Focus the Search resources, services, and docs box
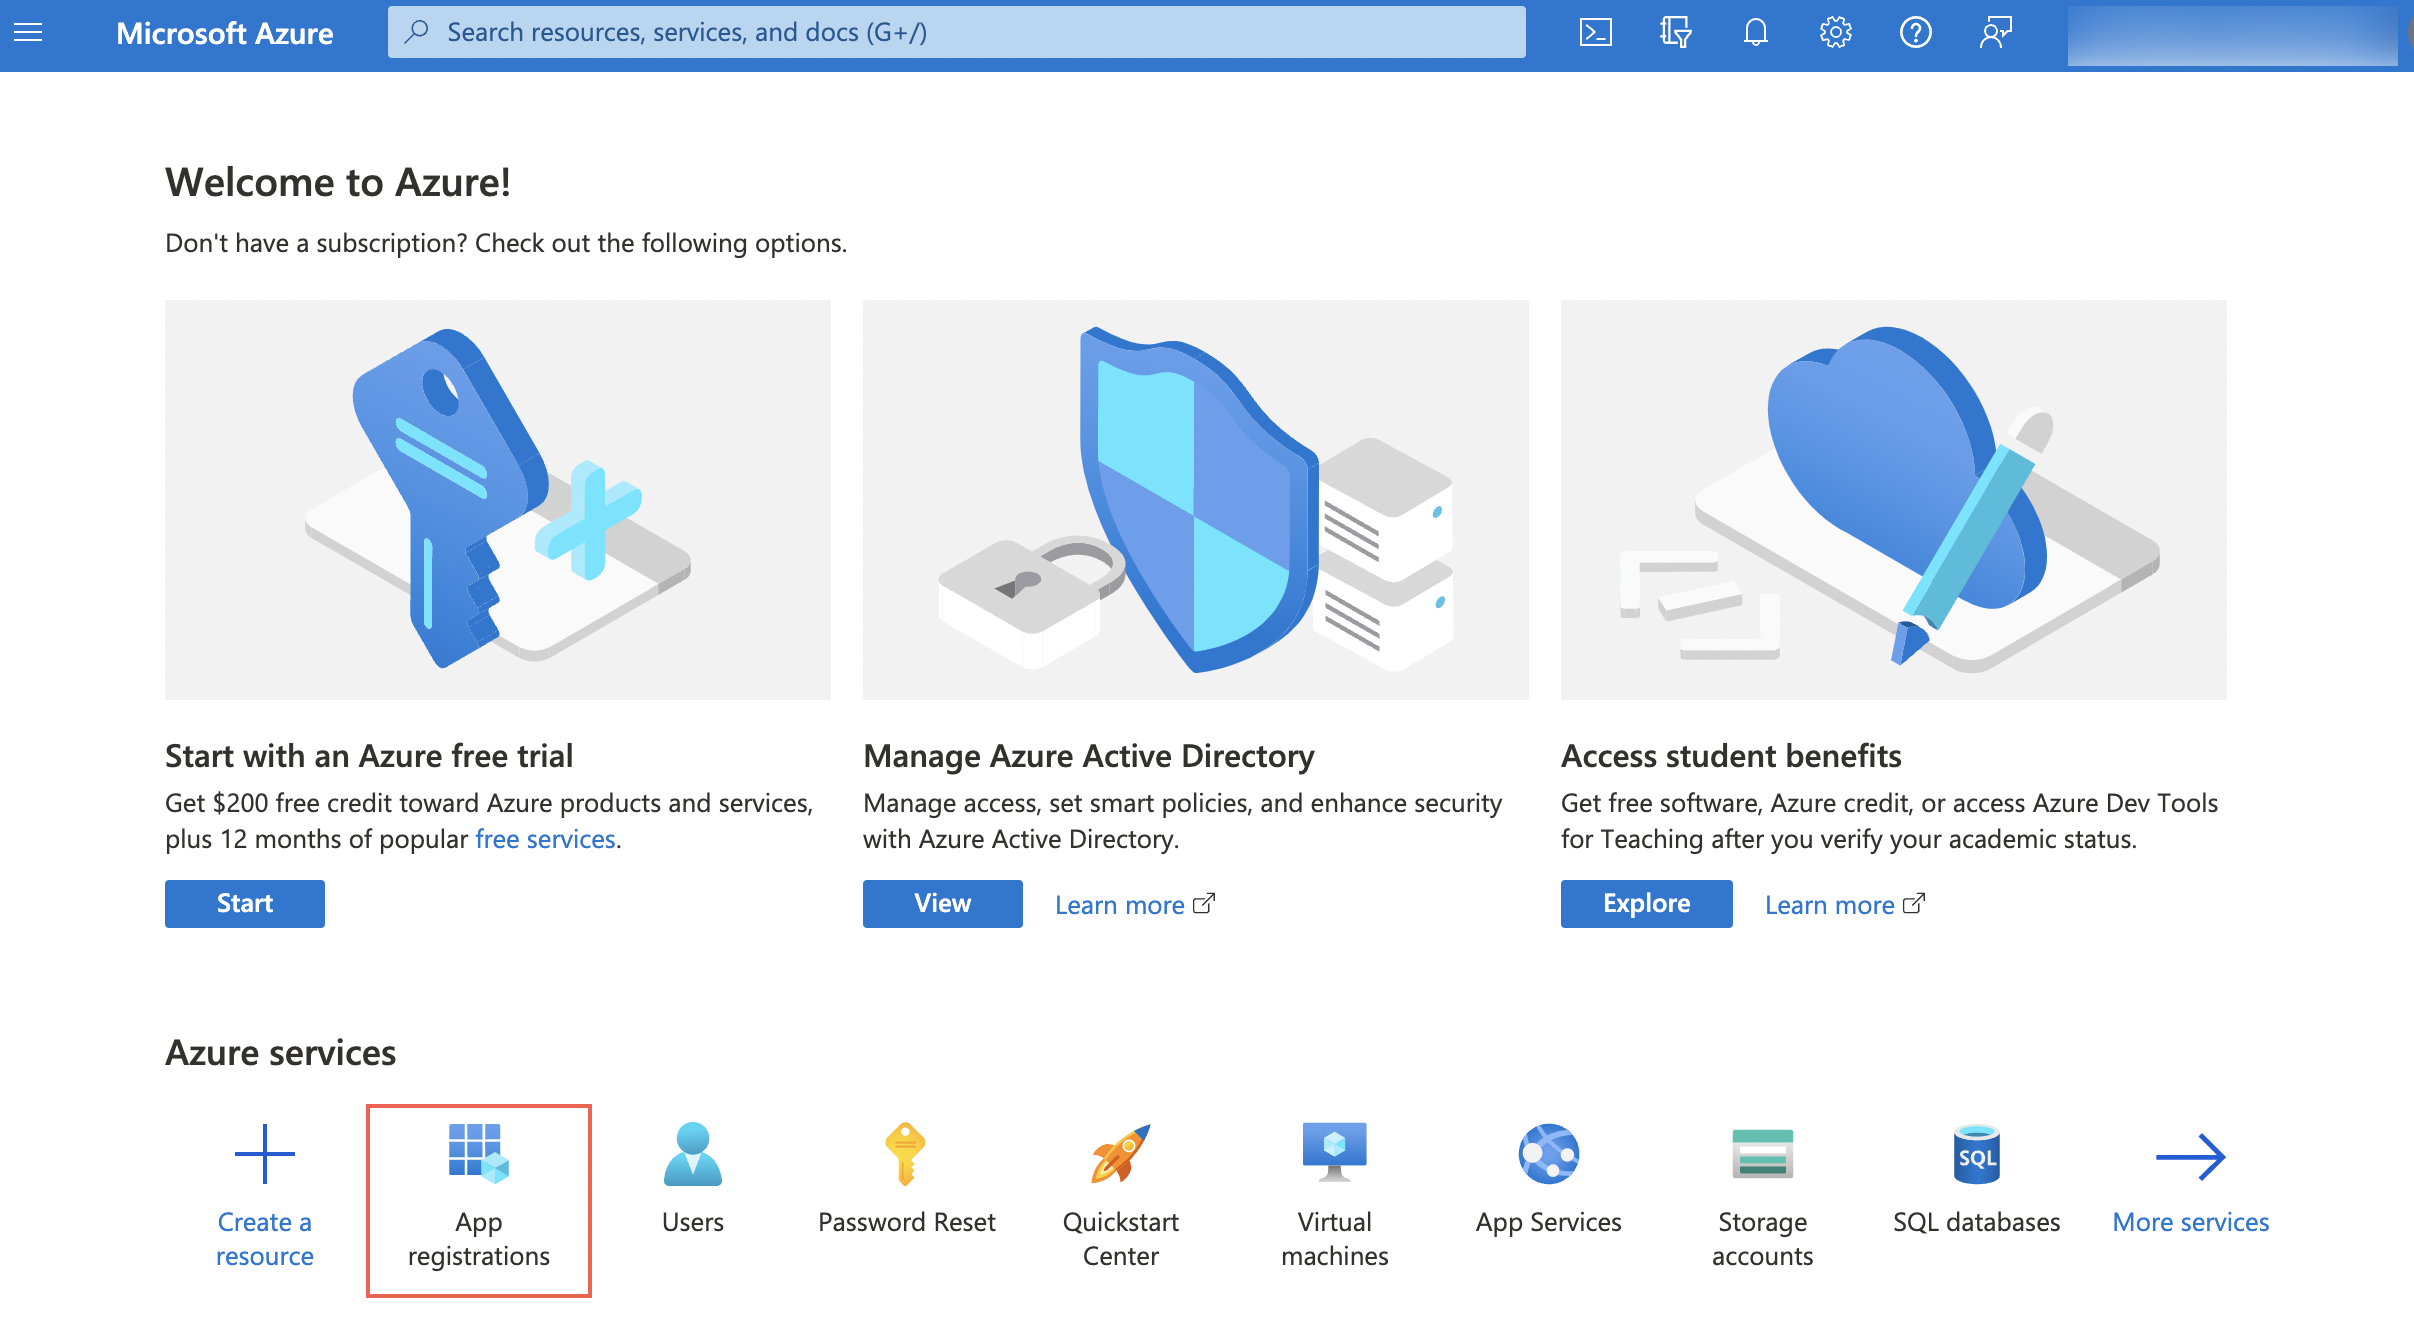 click(956, 33)
